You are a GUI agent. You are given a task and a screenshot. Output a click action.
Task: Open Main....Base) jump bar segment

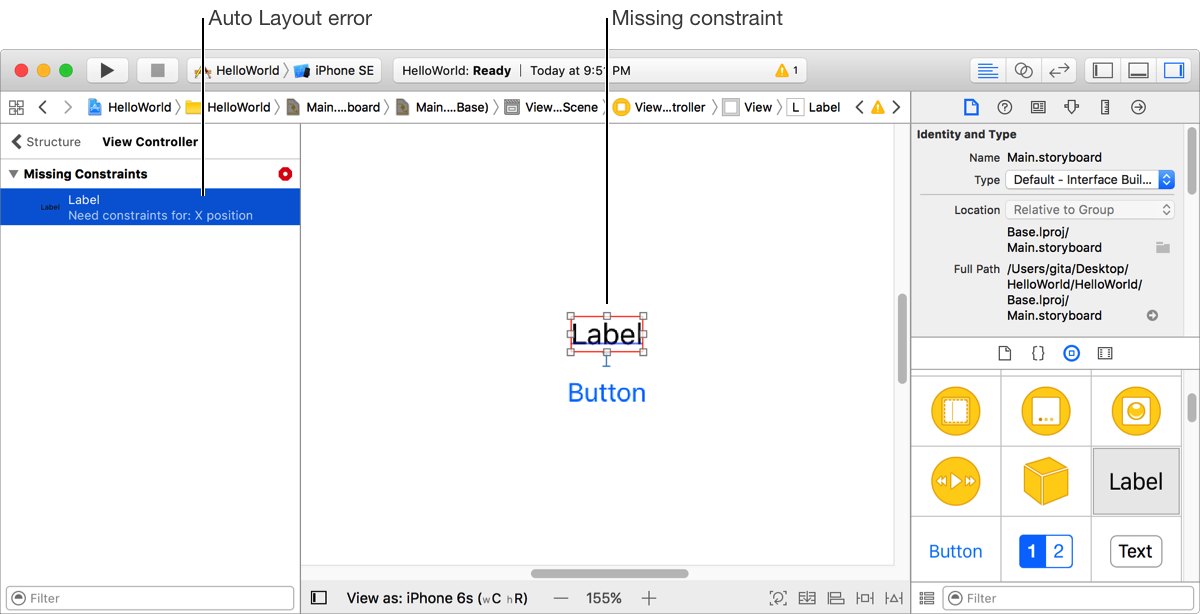[x=441, y=107]
